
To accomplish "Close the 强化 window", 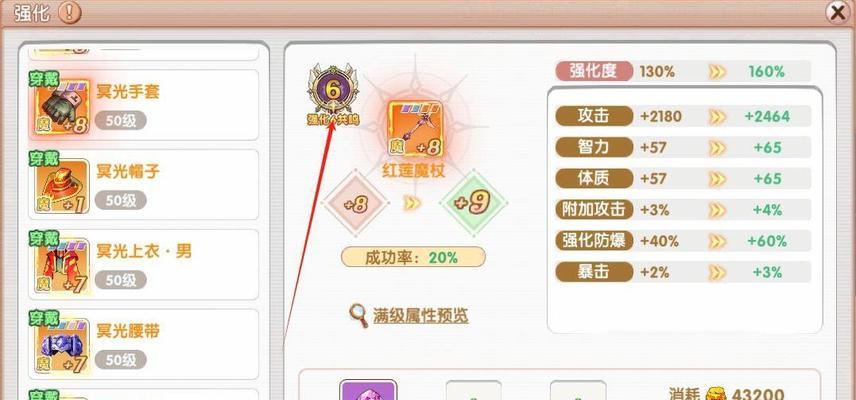I will 837,12.
